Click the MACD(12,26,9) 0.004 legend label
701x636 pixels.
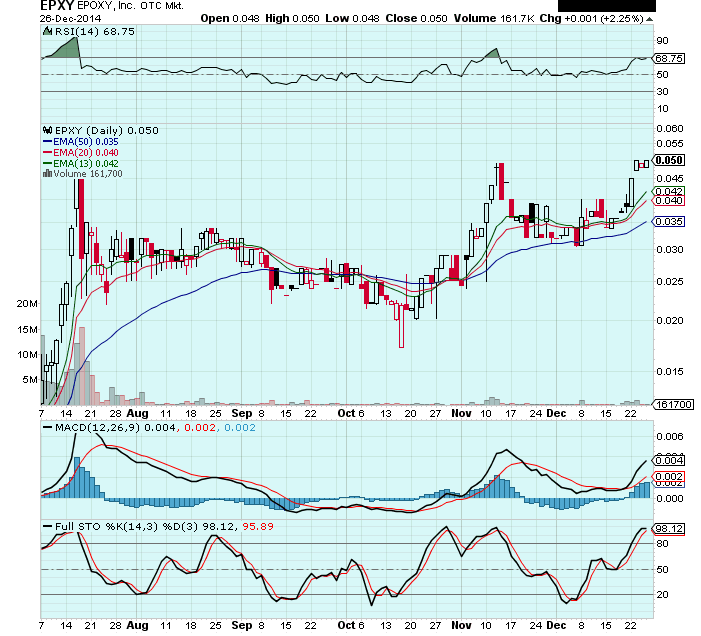tap(115, 428)
